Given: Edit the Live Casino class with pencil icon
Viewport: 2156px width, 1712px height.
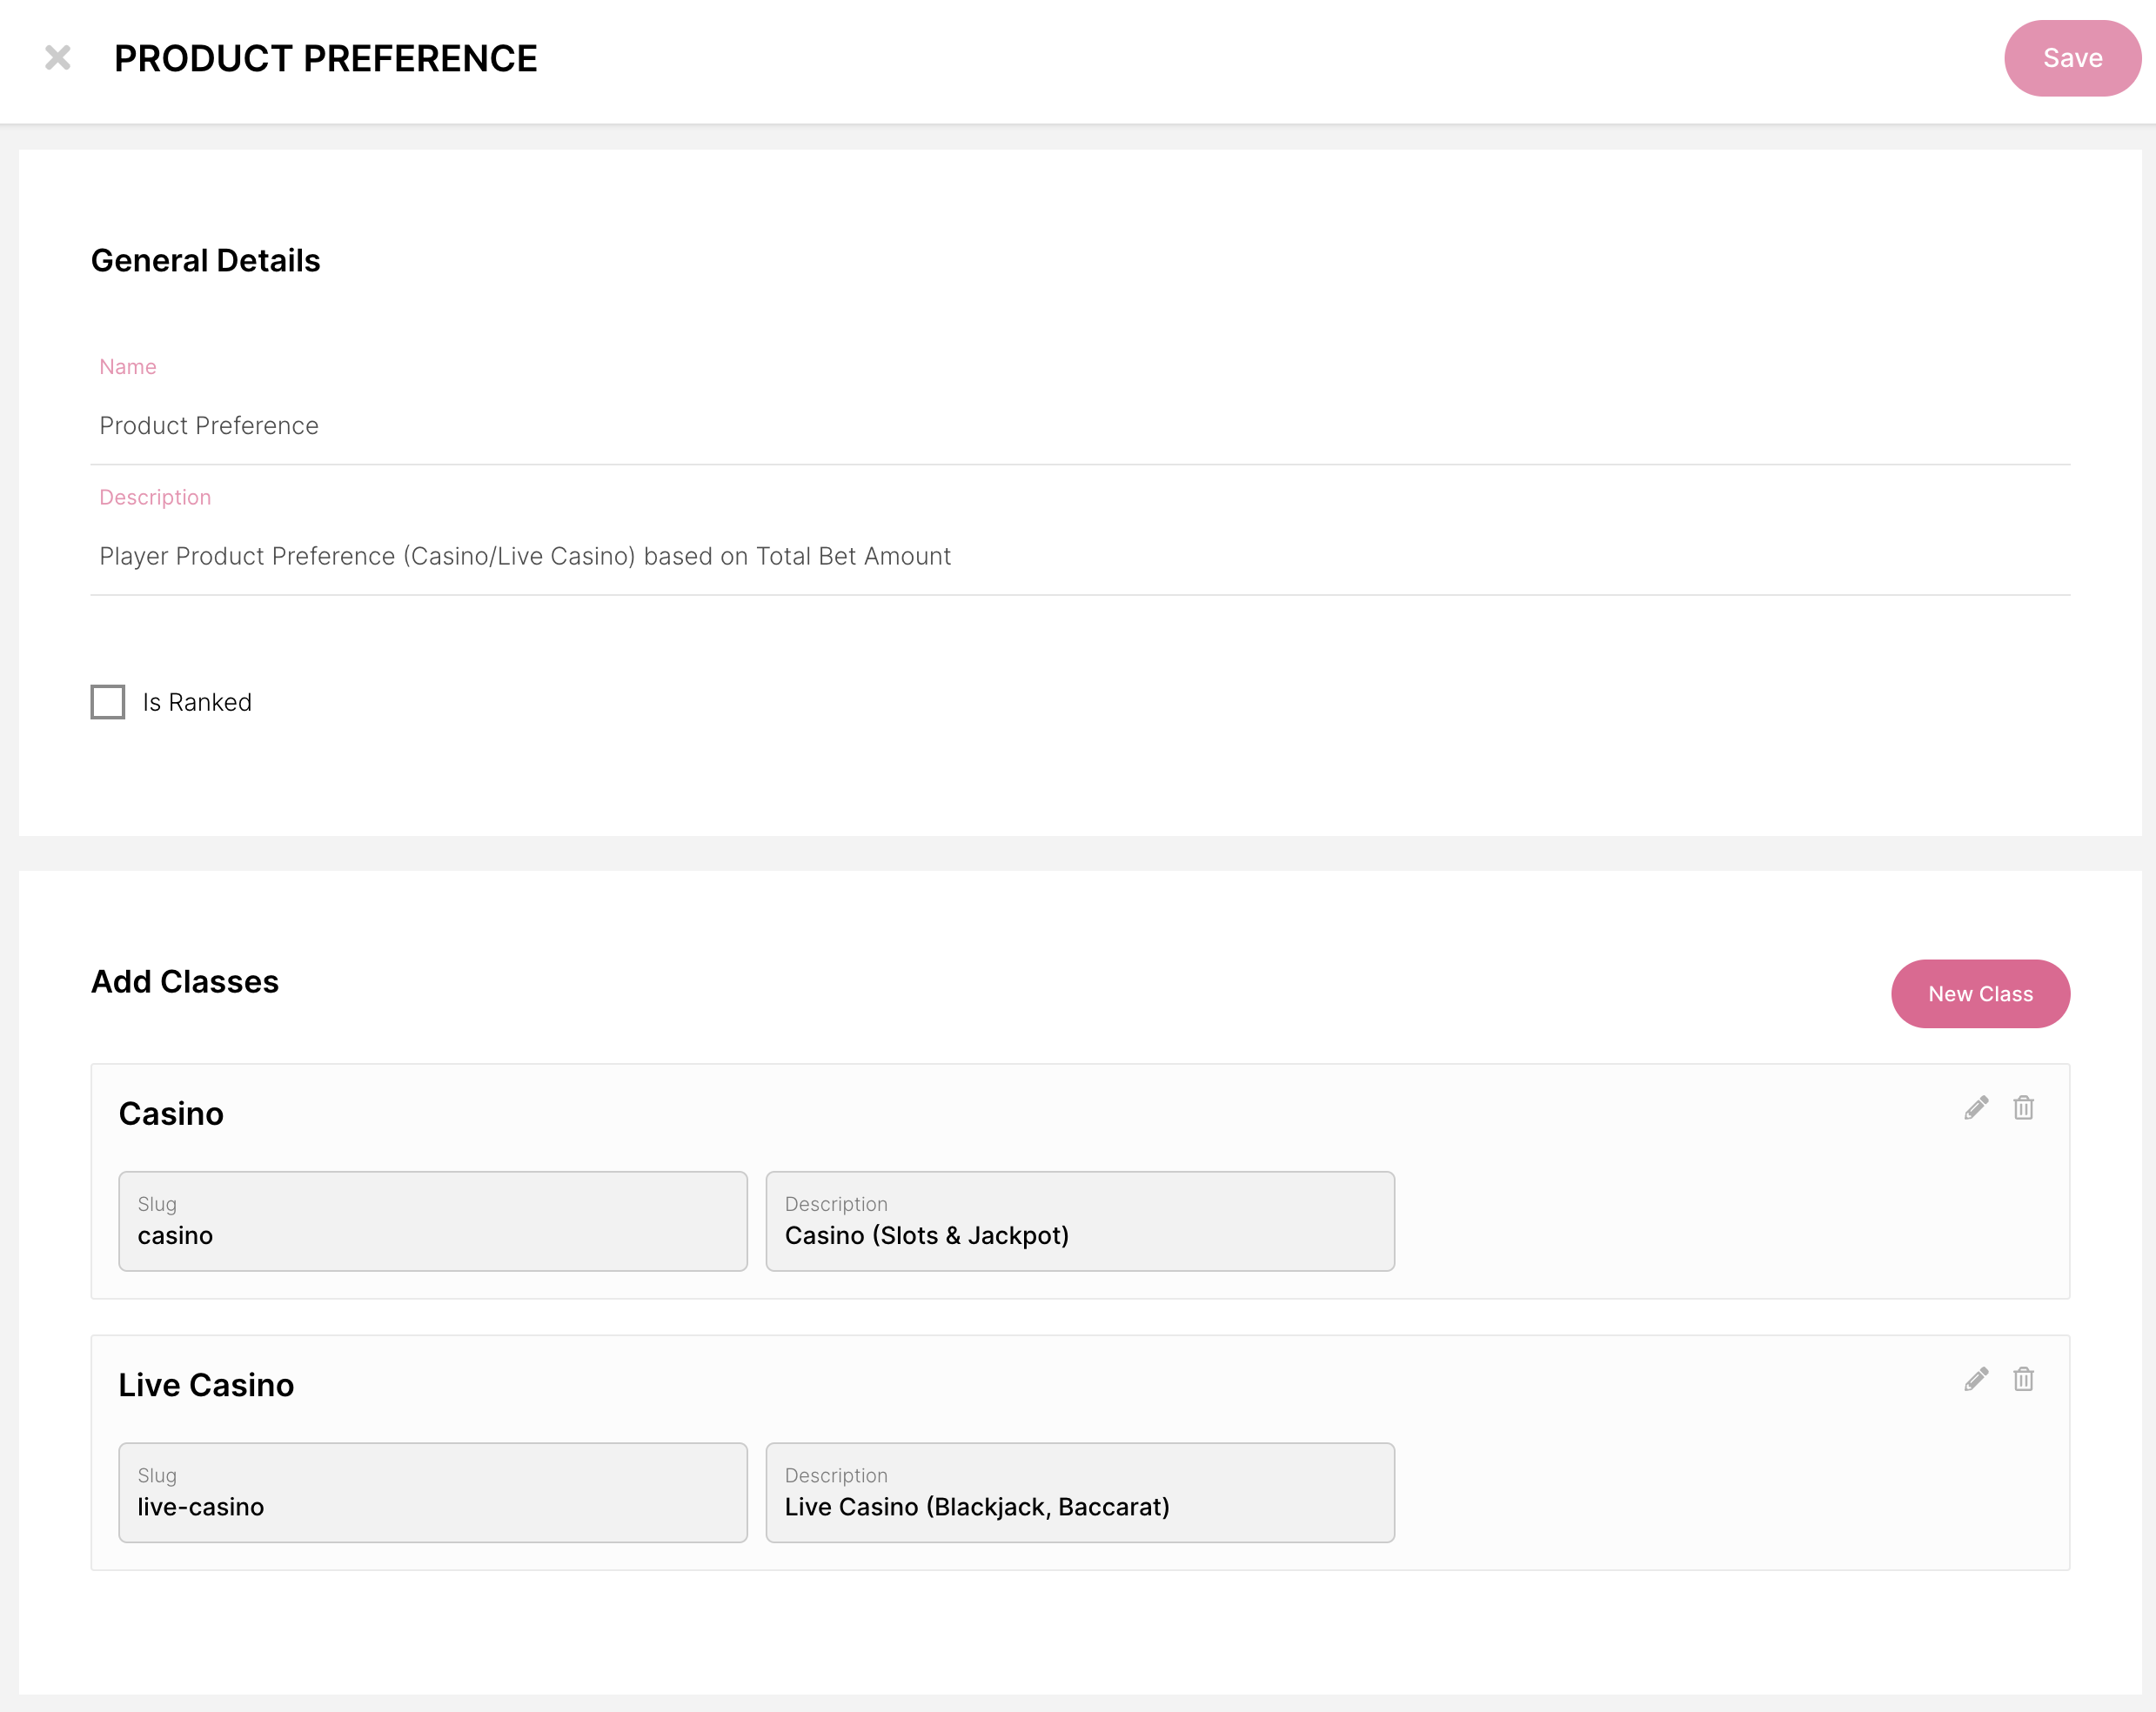Looking at the screenshot, I should 1975,1379.
